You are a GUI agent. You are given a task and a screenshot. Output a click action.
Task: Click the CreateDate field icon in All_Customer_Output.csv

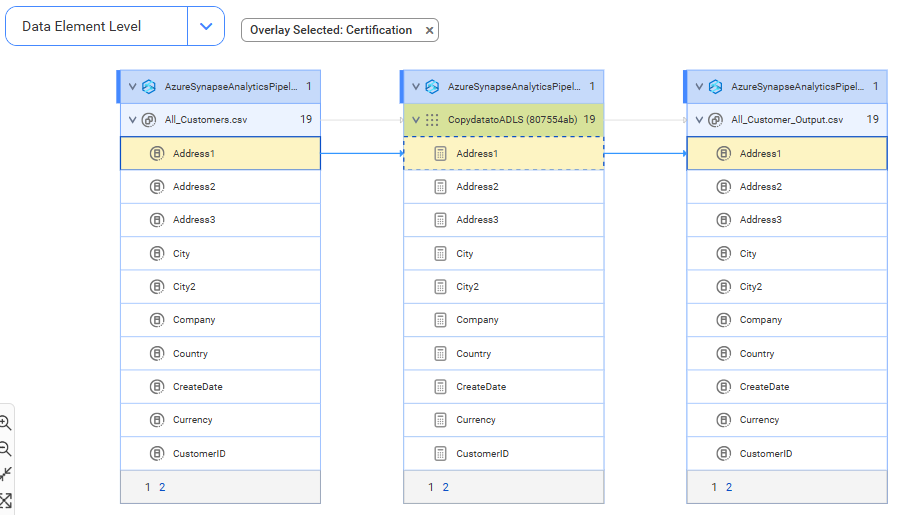[x=724, y=387]
